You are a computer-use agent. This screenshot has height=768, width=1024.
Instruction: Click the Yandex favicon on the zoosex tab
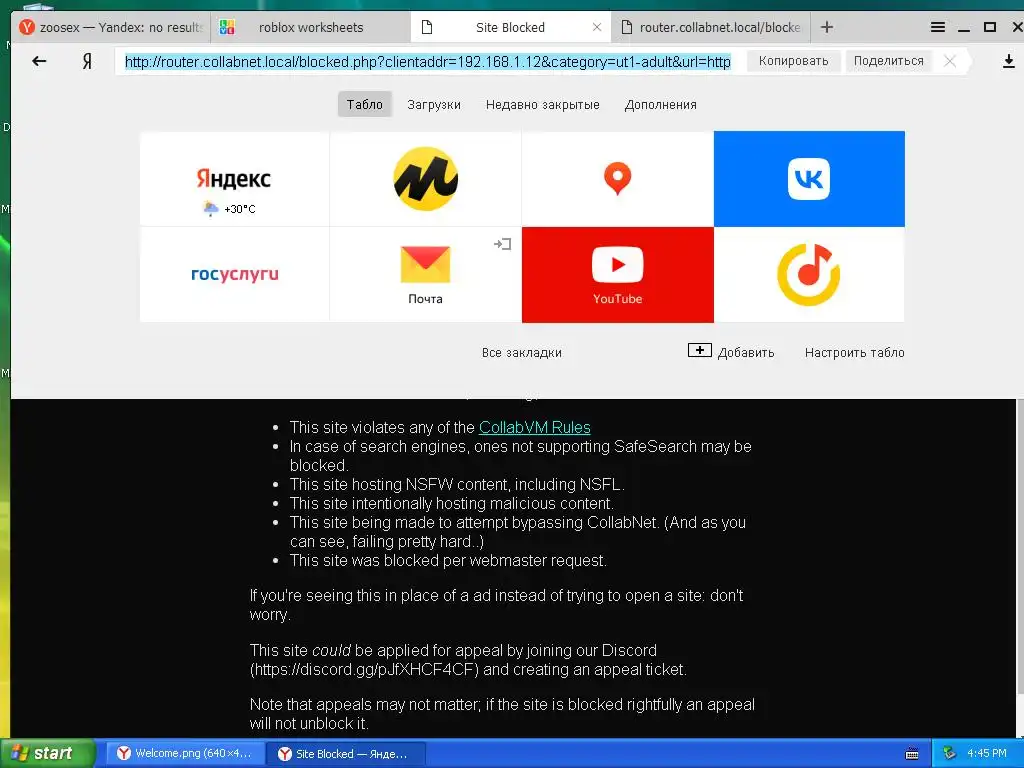(27, 27)
